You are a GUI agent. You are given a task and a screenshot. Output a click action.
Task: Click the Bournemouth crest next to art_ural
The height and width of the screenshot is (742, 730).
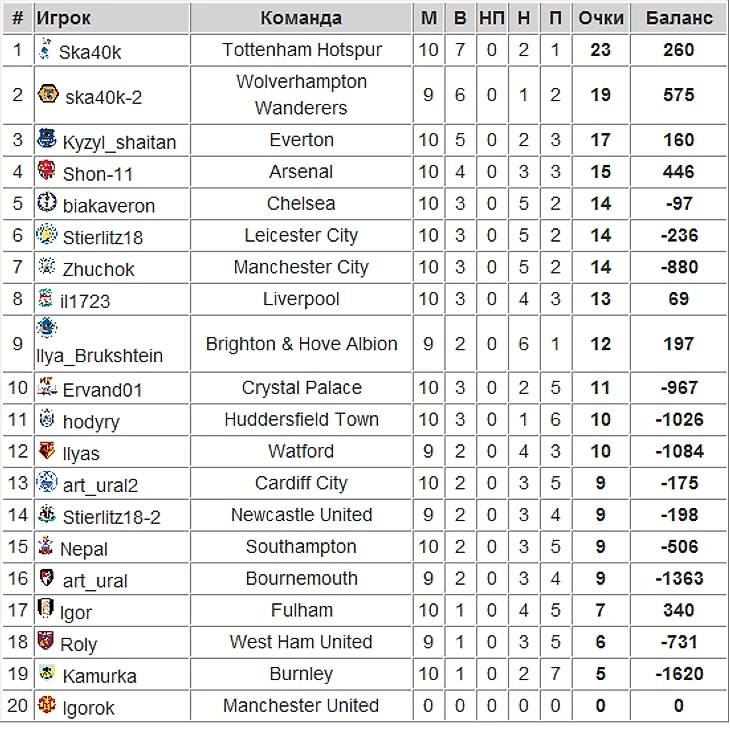click(x=46, y=577)
